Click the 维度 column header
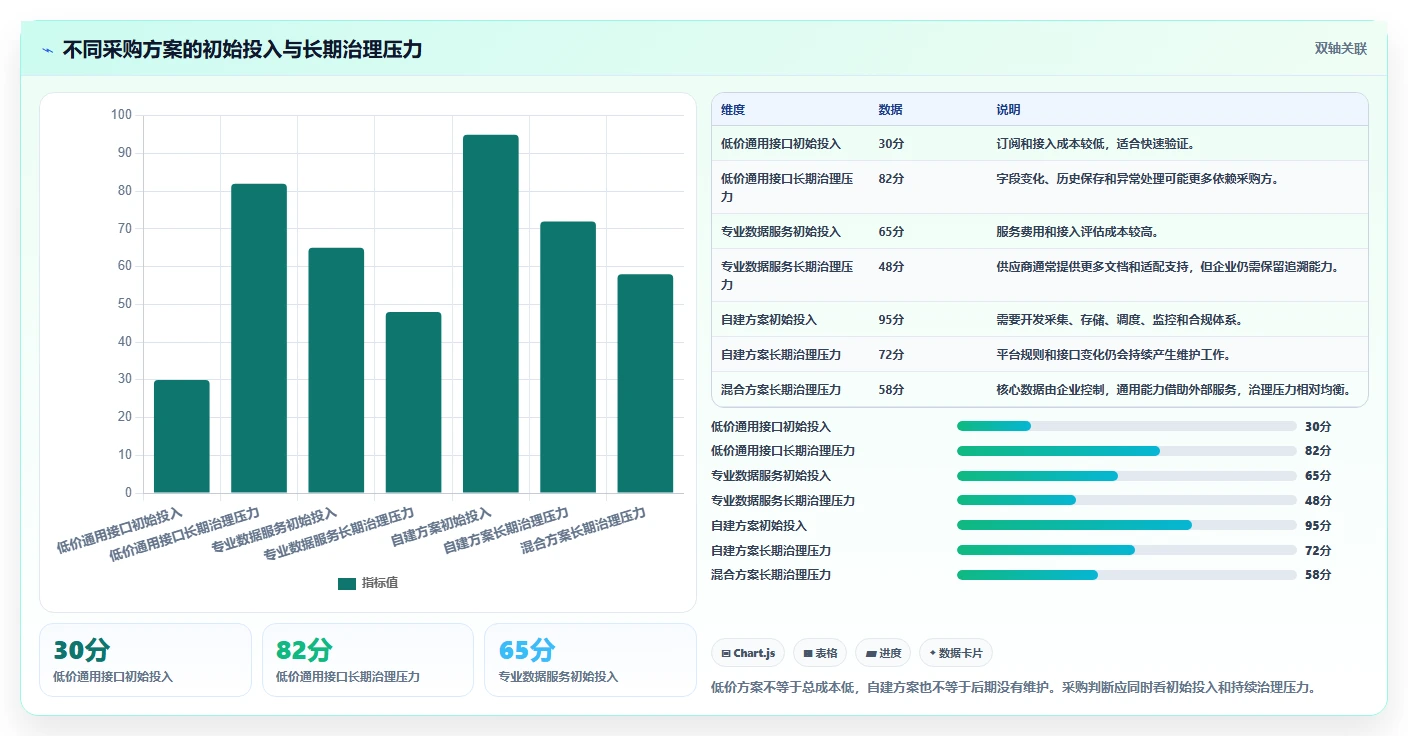Screen dimensions: 1408x736 [733, 110]
